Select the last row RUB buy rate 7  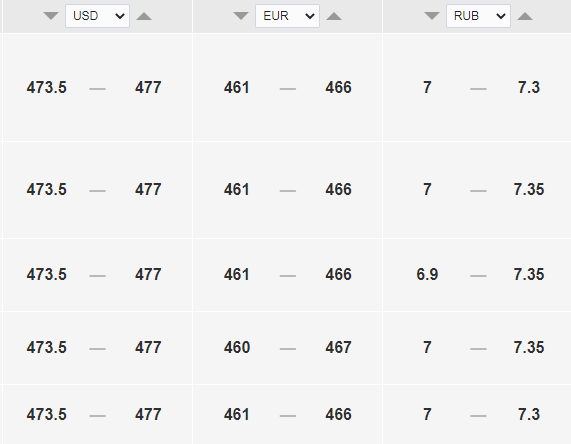click(427, 414)
